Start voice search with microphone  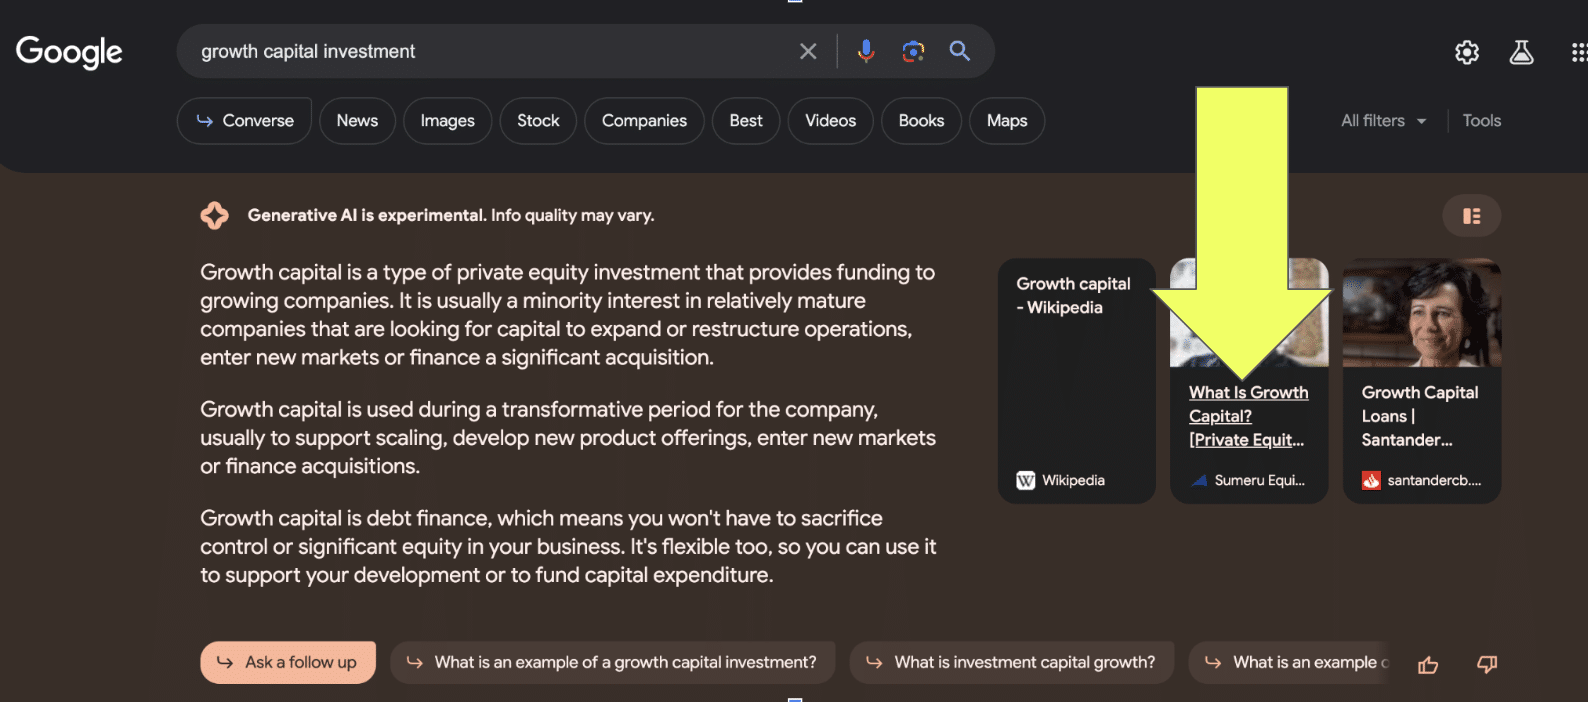(866, 51)
